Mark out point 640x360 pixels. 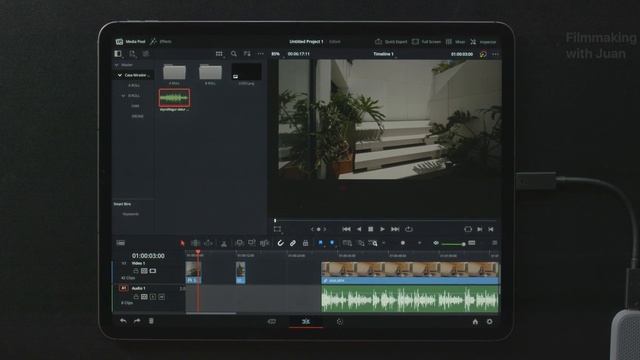[491, 229]
